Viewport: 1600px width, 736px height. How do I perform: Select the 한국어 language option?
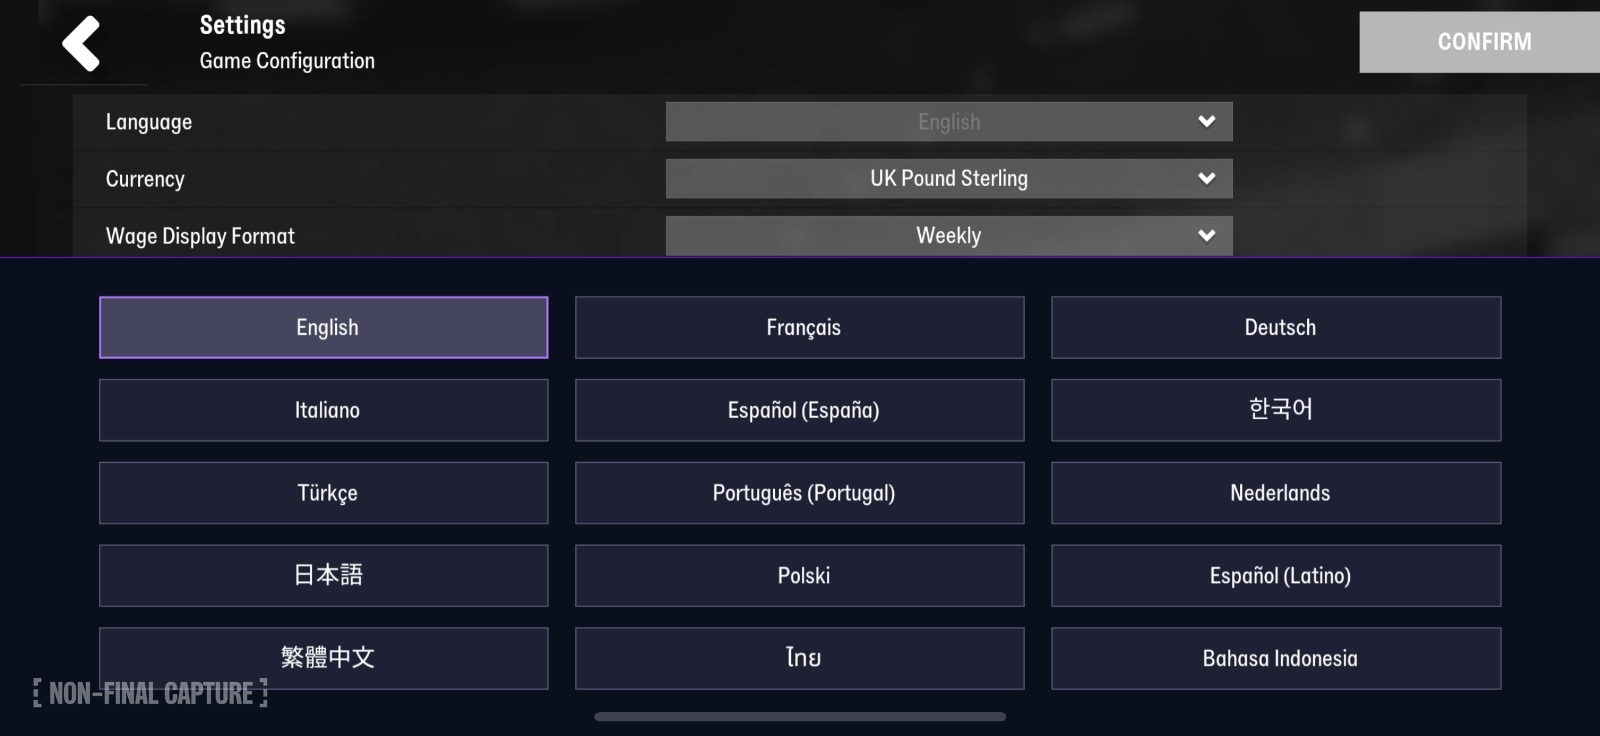1276,410
